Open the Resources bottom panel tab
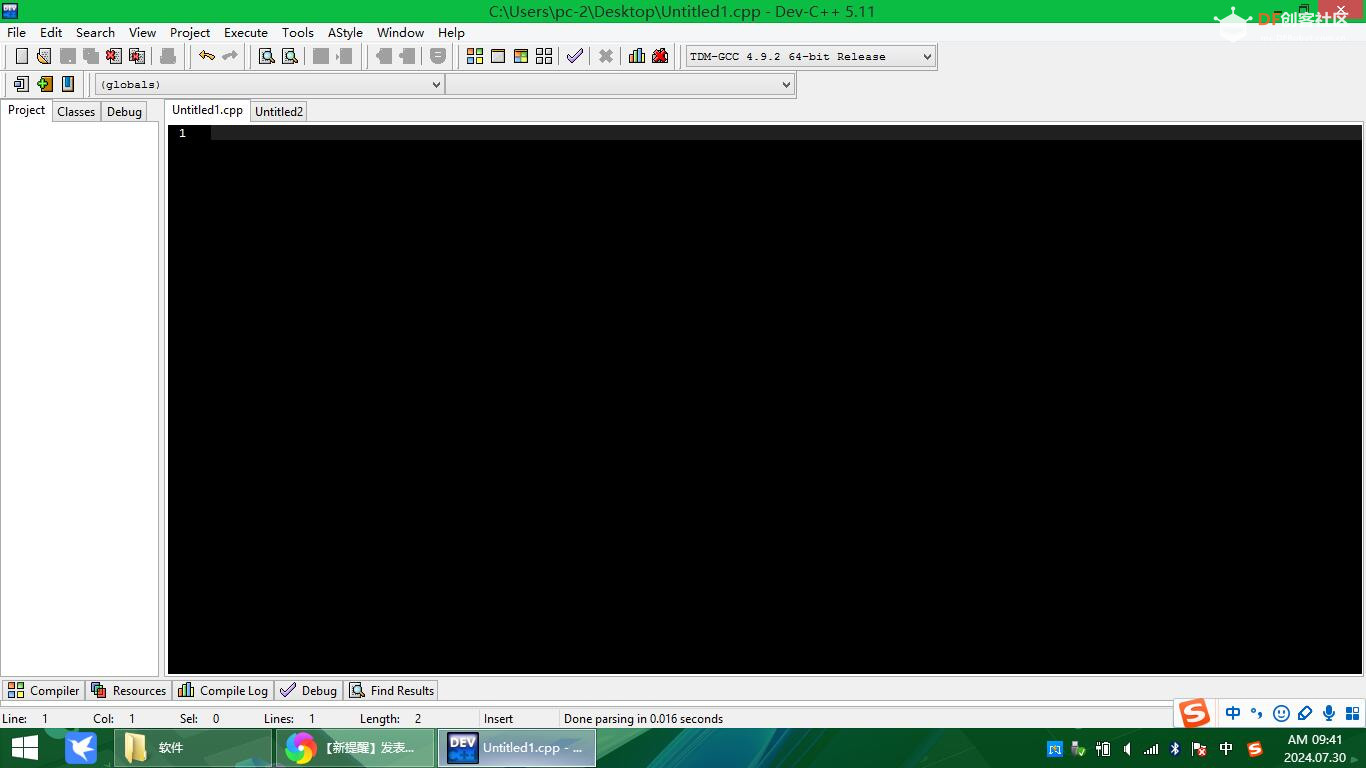Image resolution: width=1366 pixels, height=768 pixels. tap(128, 690)
